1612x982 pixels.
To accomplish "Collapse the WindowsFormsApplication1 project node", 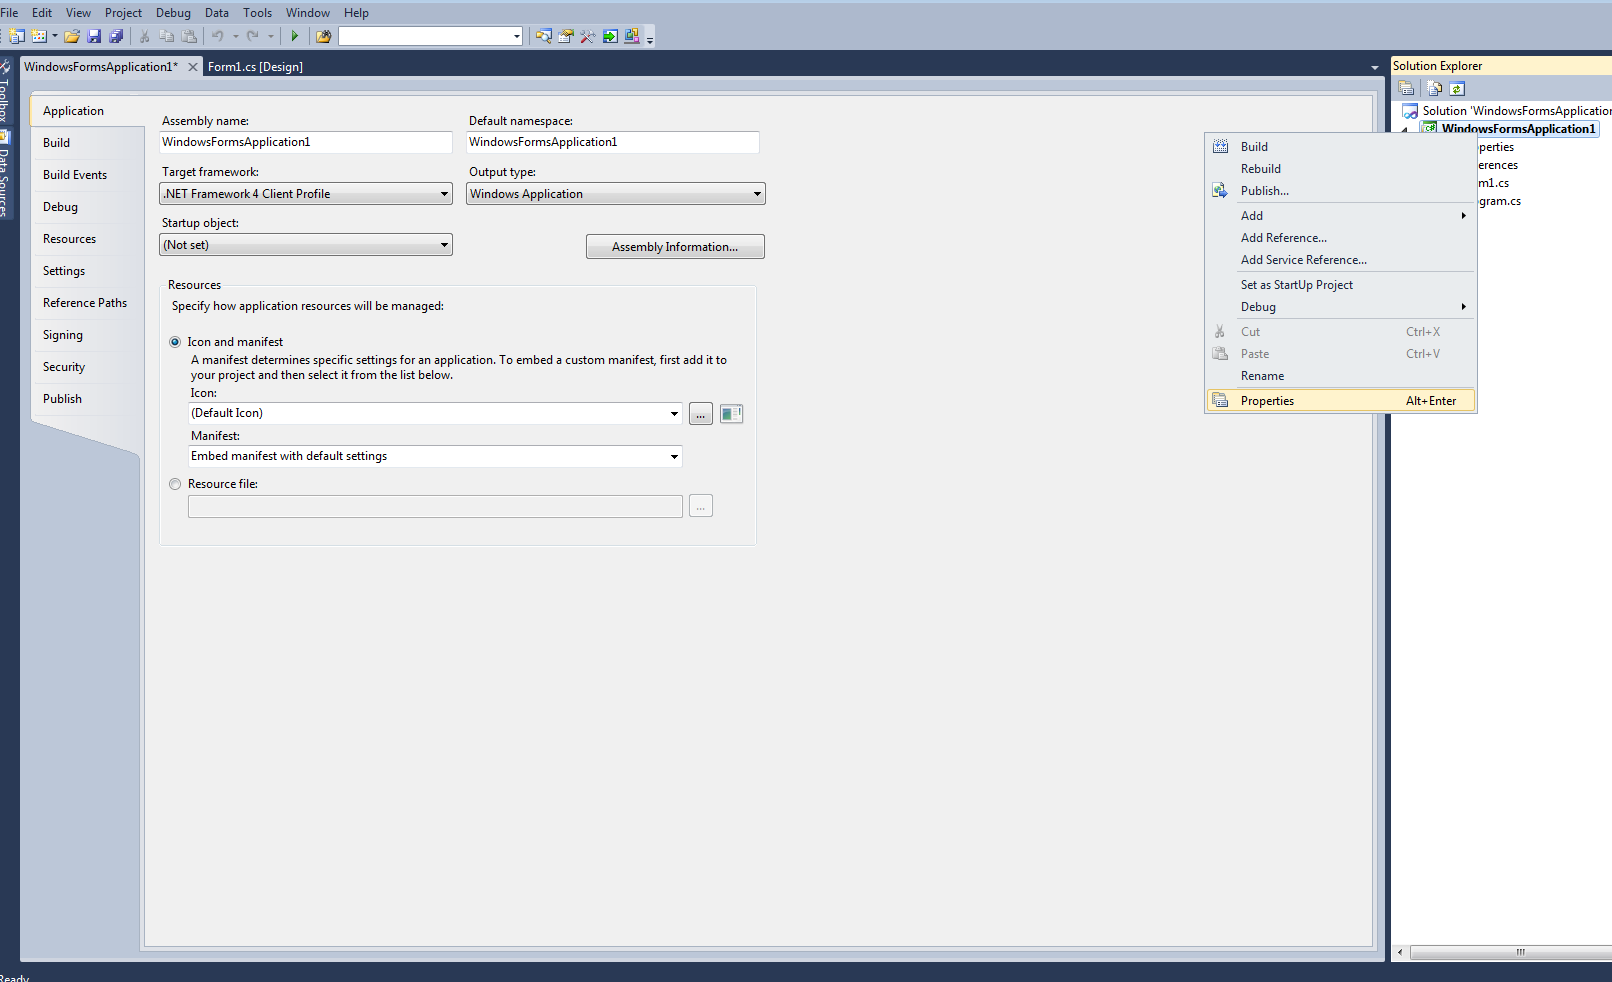I will tap(1405, 130).
